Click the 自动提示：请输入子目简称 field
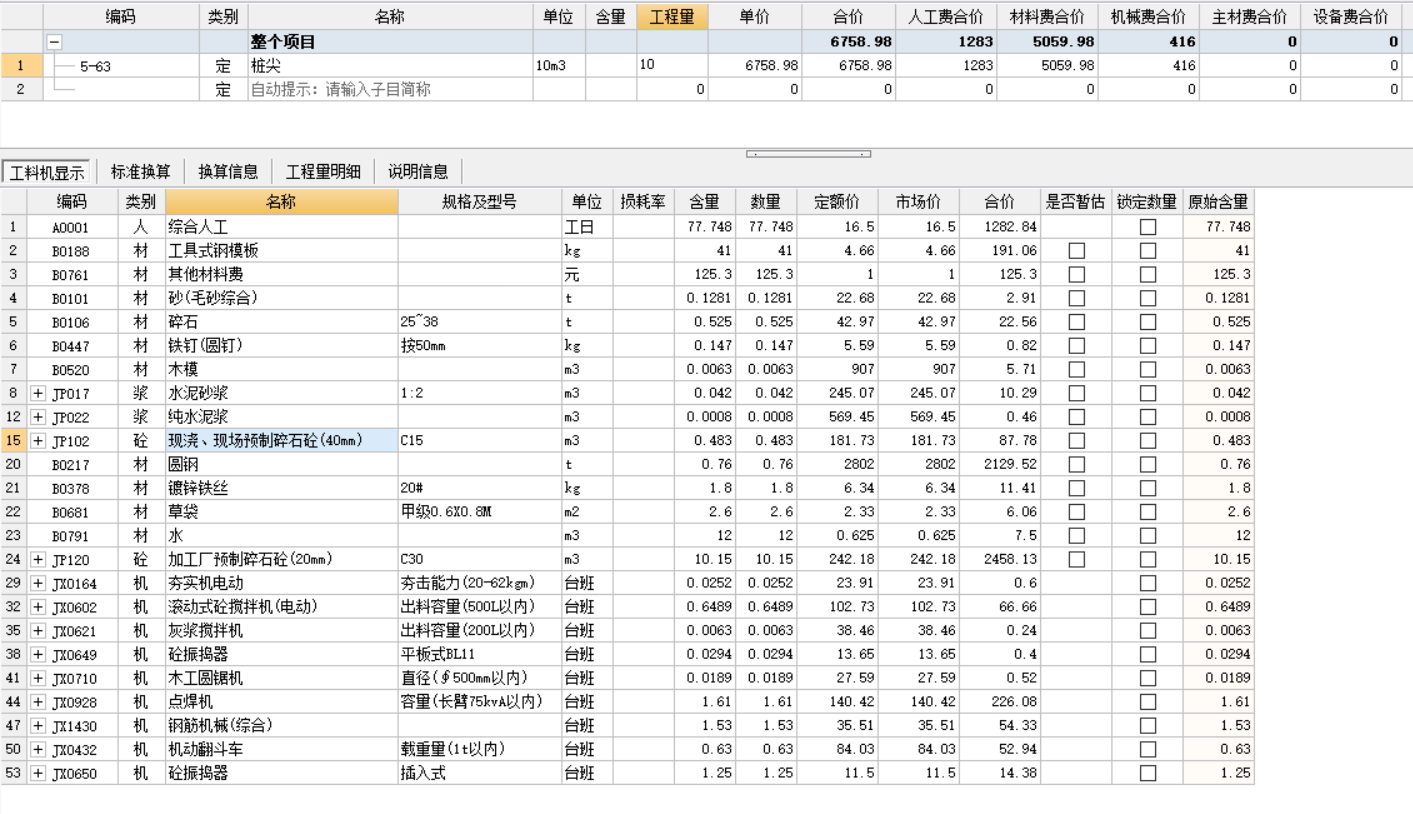Viewport: 1413px width, 814px height. pyautogui.click(x=390, y=89)
